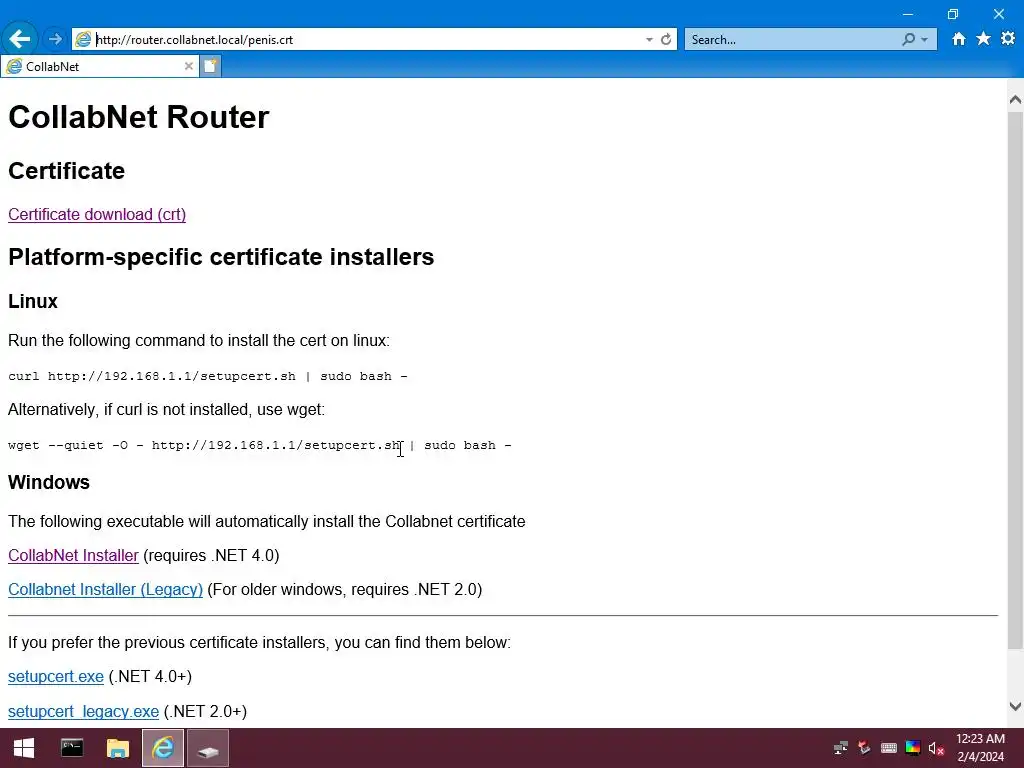Viewport: 1024px width, 768px height.
Task: Open Favorites star icon
Action: (x=983, y=39)
